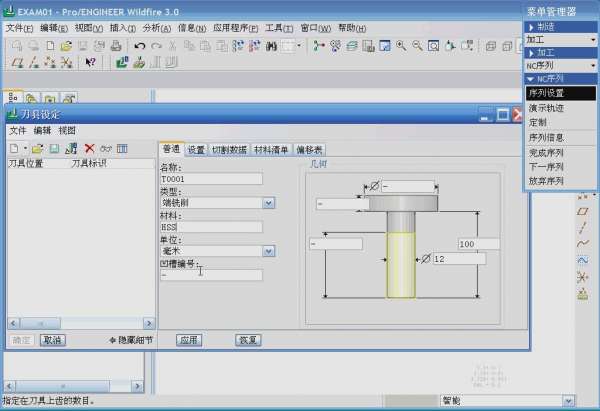Click the Datum plane tool icon

17,62
